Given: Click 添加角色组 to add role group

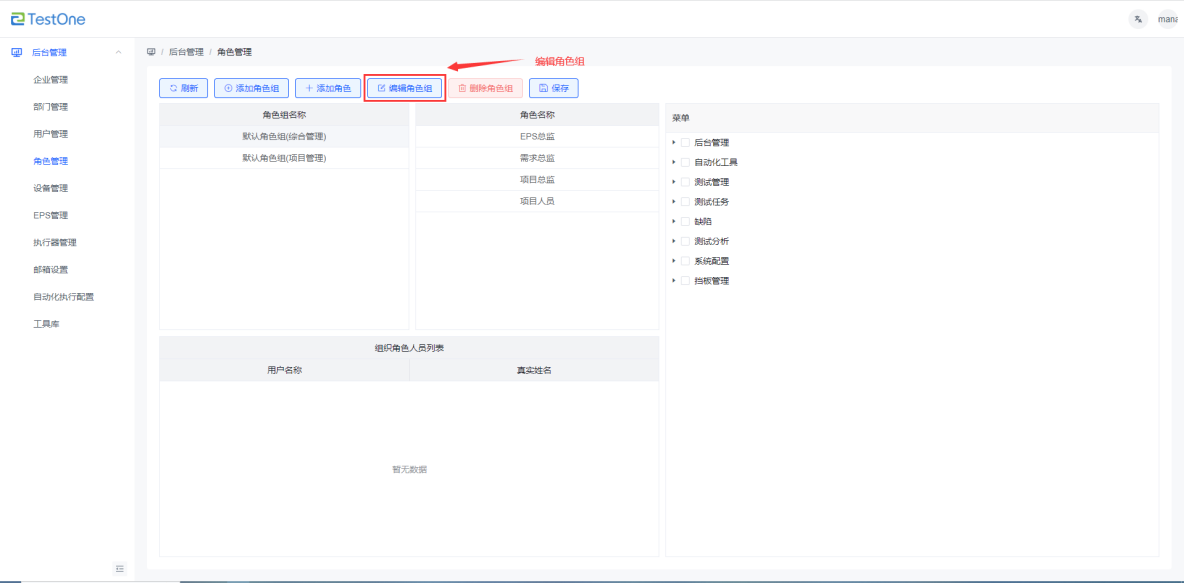Looking at the screenshot, I should click(251, 88).
